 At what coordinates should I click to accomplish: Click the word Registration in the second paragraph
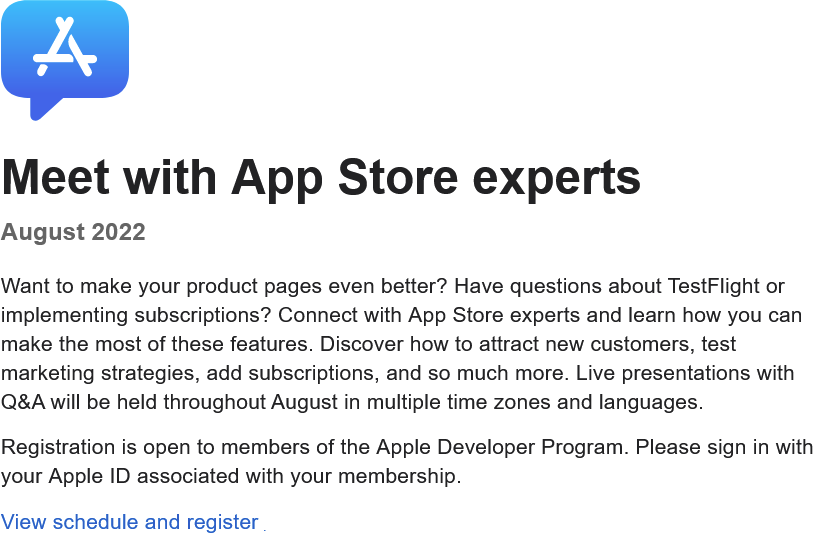[x=58, y=448]
